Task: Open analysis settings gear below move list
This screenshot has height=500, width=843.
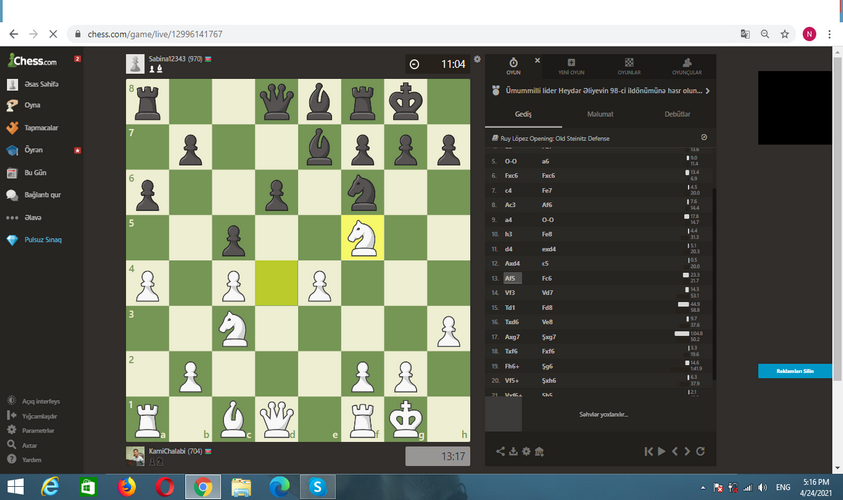Action: 526,452
